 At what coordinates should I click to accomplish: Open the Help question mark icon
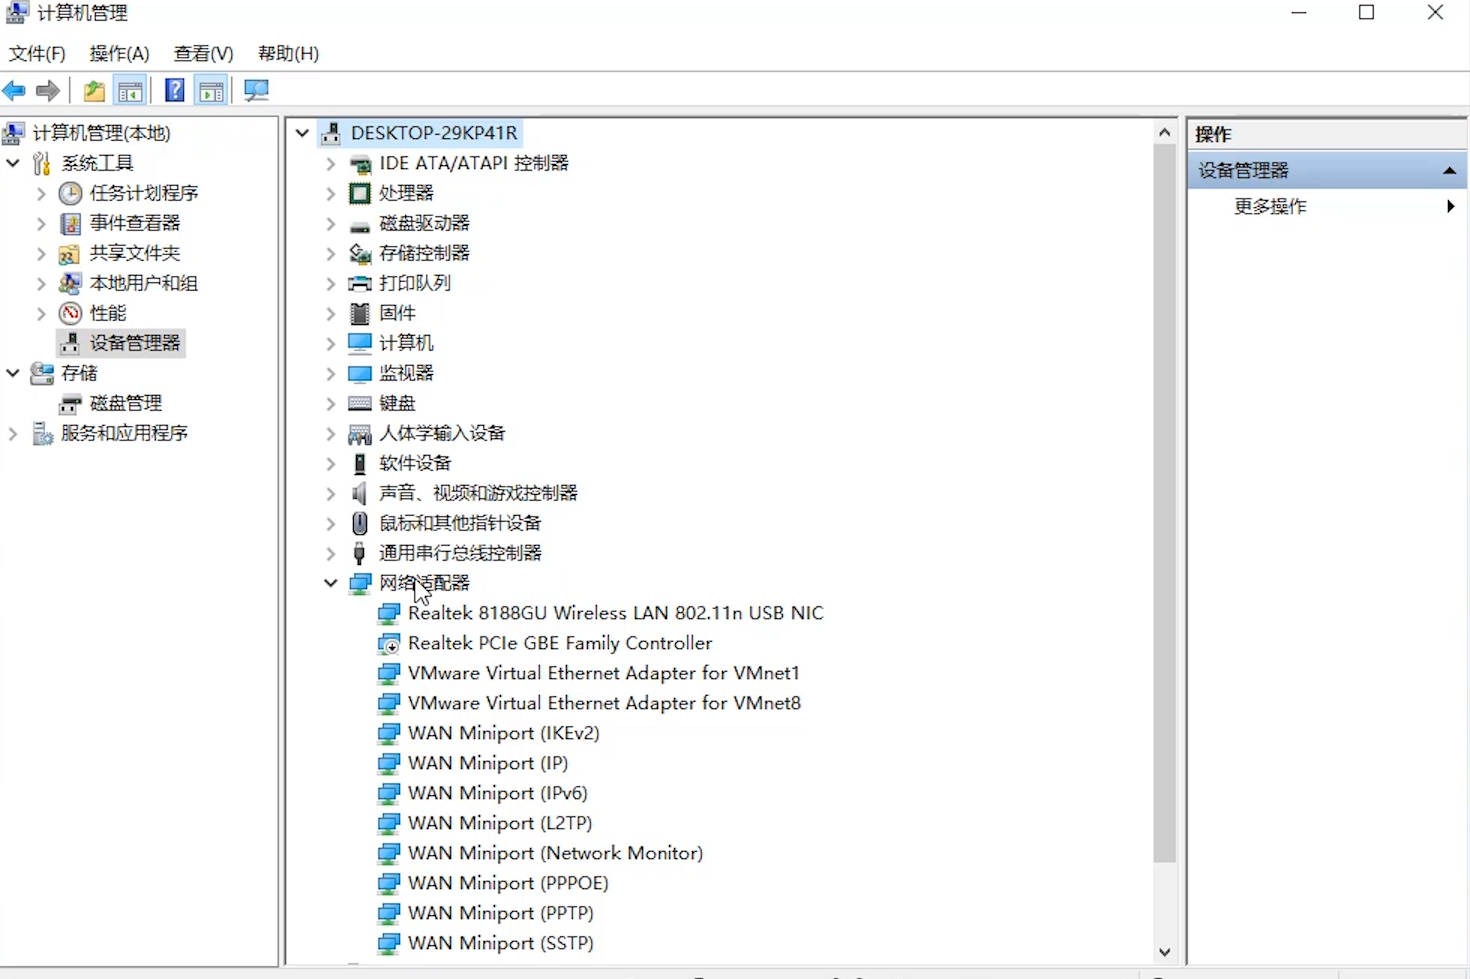(x=174, y=90)
